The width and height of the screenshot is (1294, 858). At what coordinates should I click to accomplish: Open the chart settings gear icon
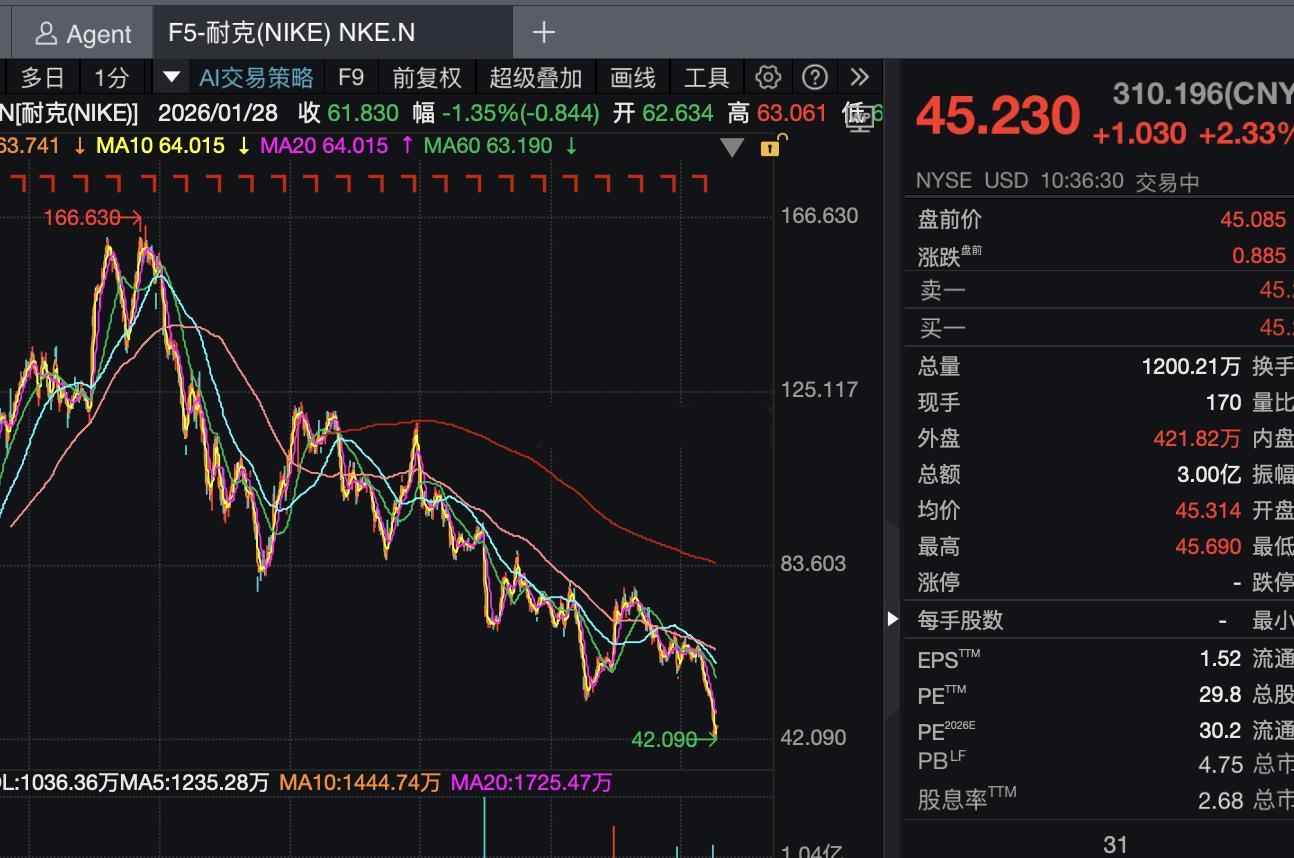[x=768, y=77]
